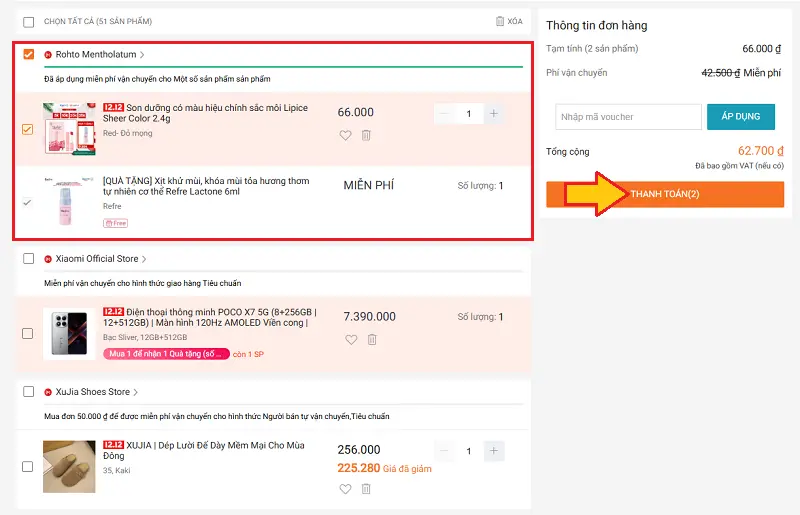
Task: Open Rohto Mentholatum store via chevron
Action: [142, 55]
